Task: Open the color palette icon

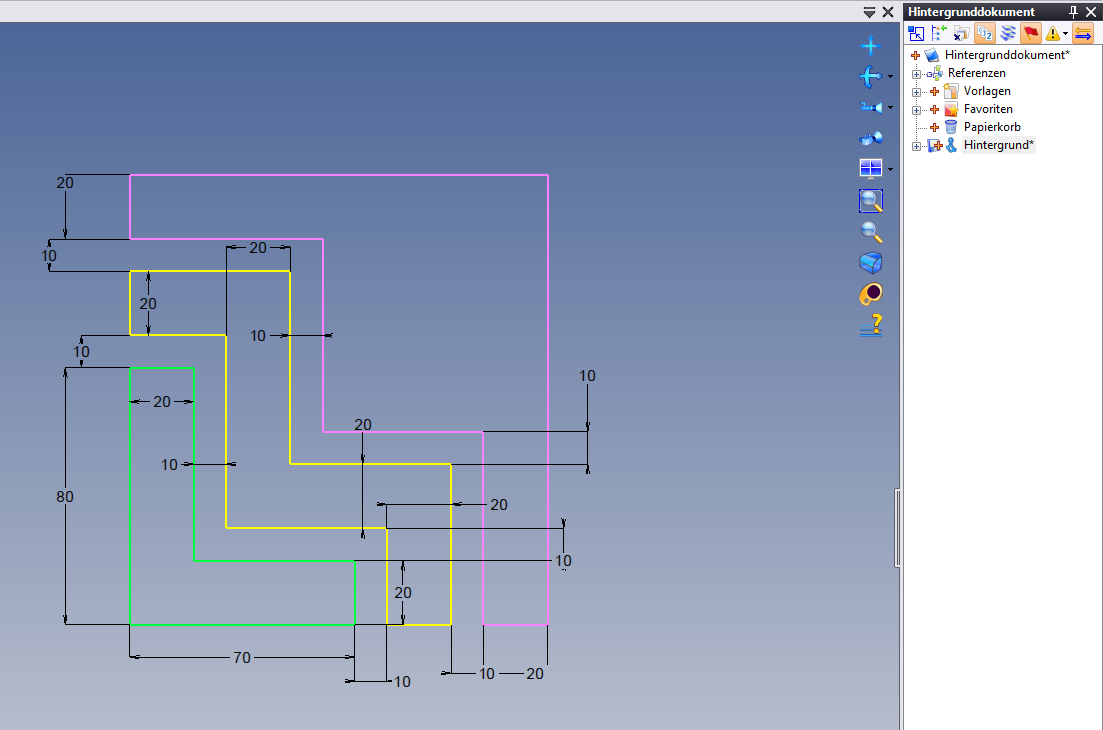Action: 871,294
